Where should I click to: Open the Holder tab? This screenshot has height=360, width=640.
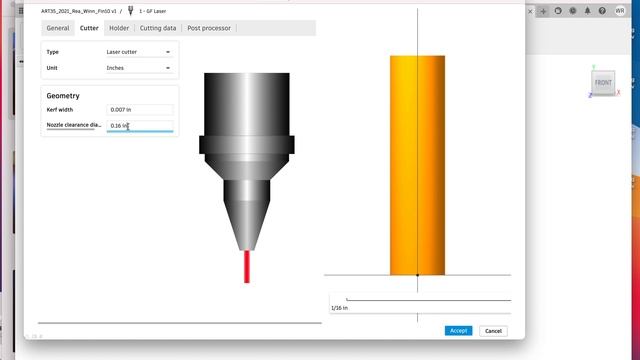119,28
